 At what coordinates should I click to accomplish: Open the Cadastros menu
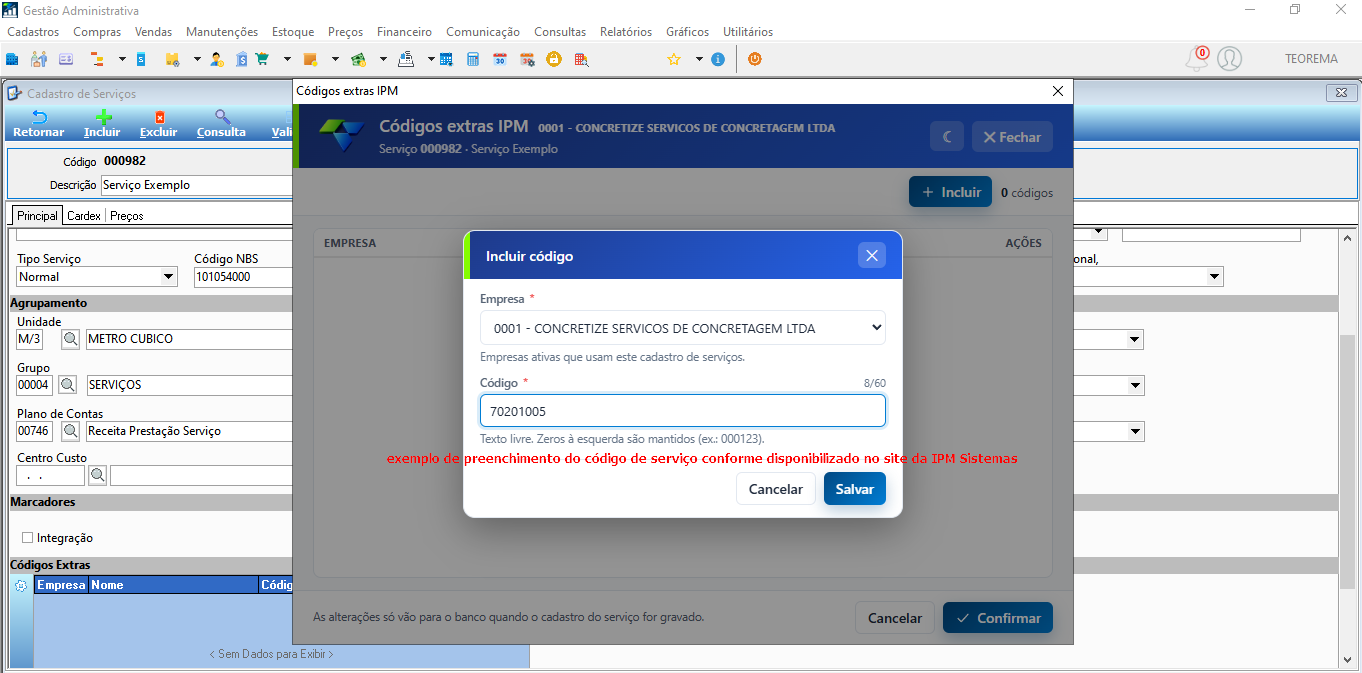point(33,32)
